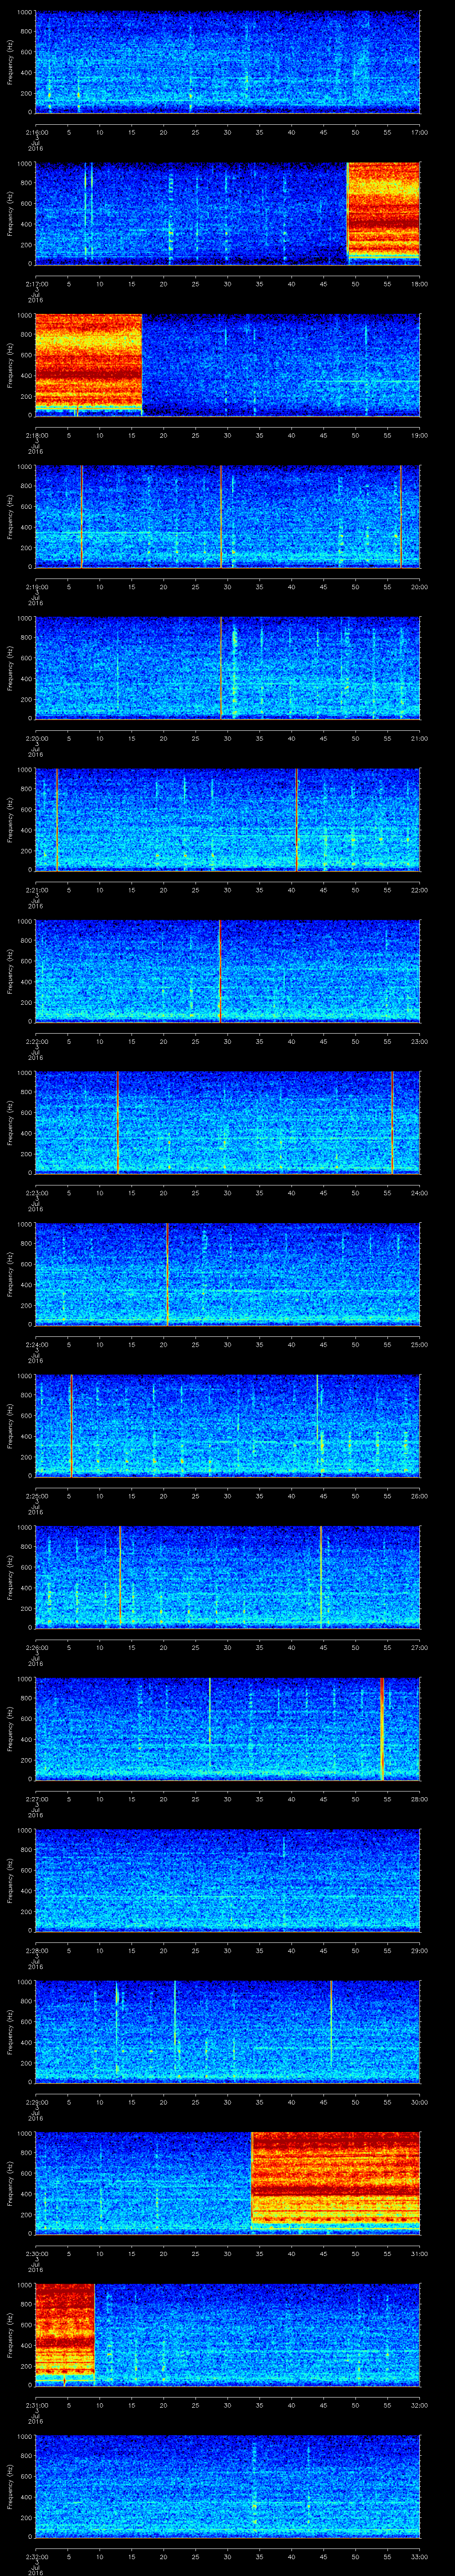455x2576 pixels.
Task: Click the 17:00 end time label
Action: tap(419, 131)
